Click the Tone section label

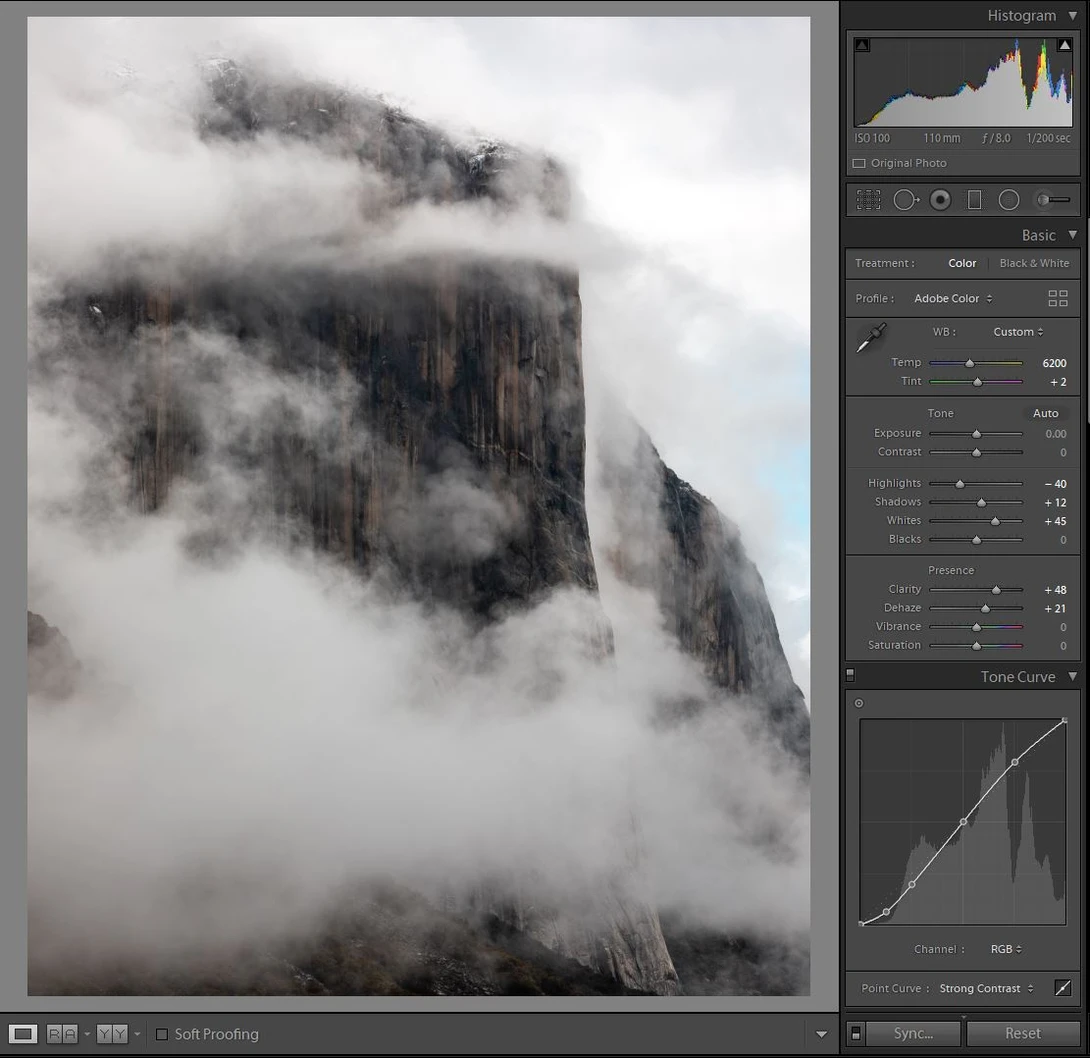point(940,413)
